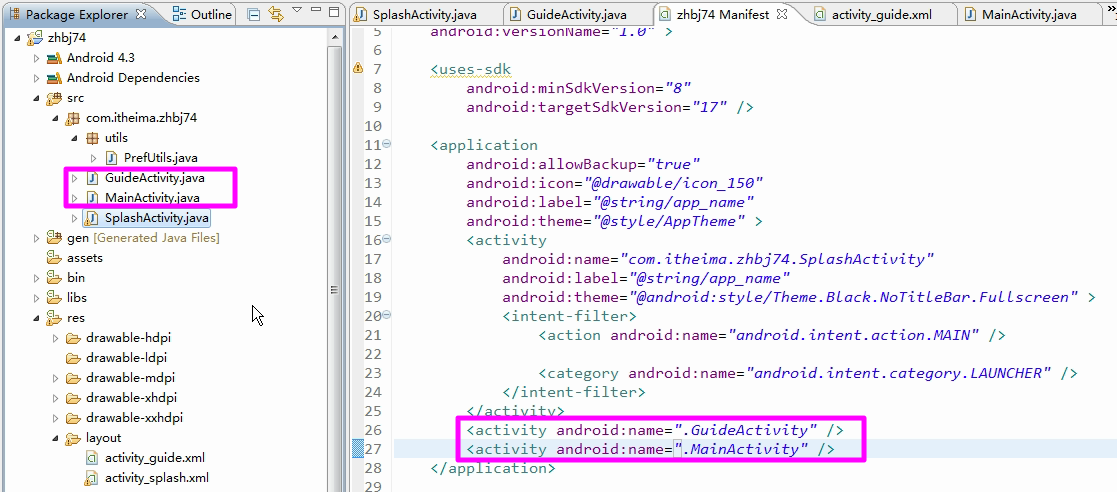The height and width of the screenshot is (492, 1117).
Task: Click the activity_splash.xml file icon
Action: (92, 478)
